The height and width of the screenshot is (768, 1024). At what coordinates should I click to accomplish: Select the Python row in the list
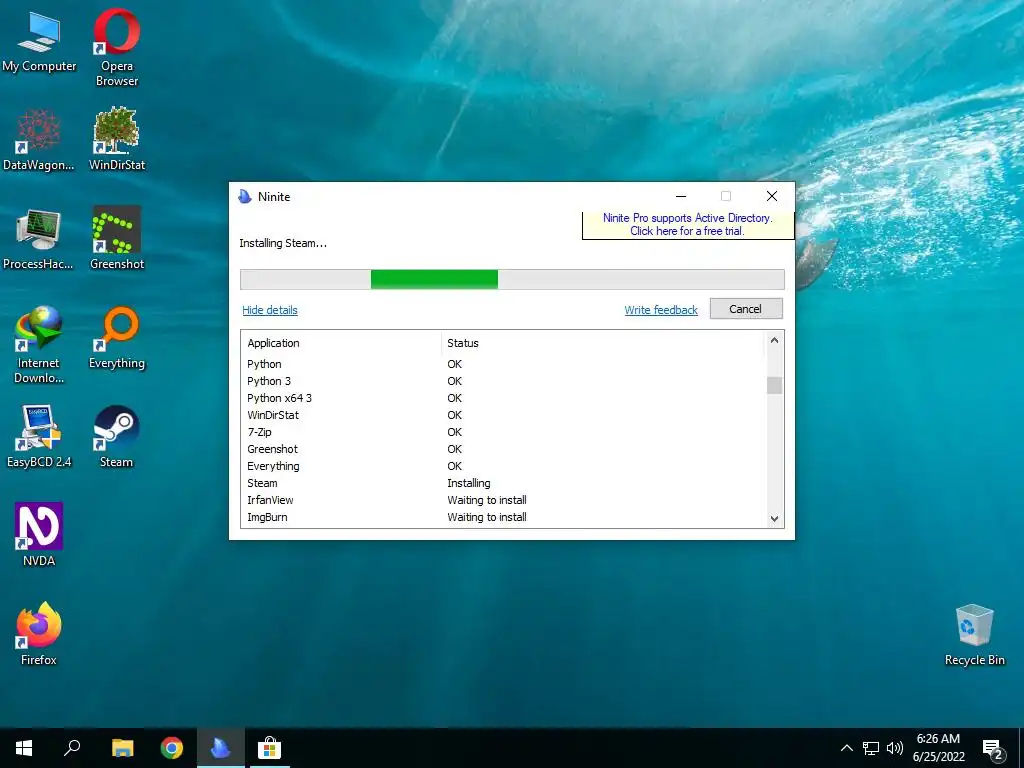click(x=503, y=364)
